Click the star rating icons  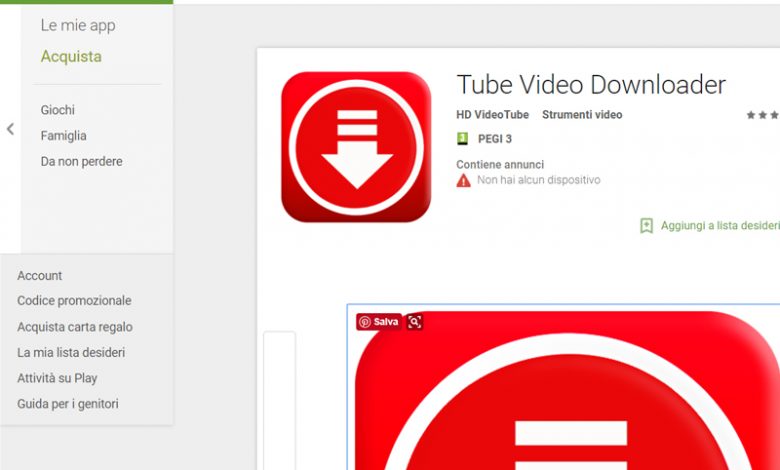click(763, 115)
